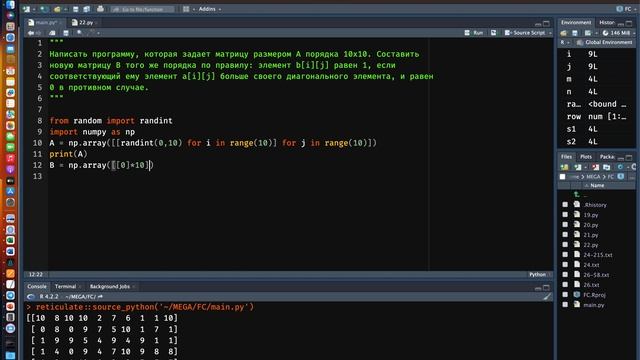Screen dimensions: 640x360
Task: Tick the checkbox next to FC.Rproj
Action: click(x=565, y=295)
